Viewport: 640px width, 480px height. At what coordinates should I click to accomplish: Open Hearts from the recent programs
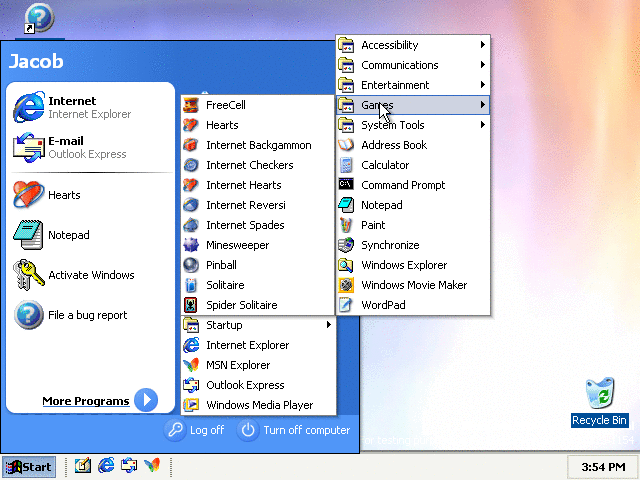click(x=91, y=195)
